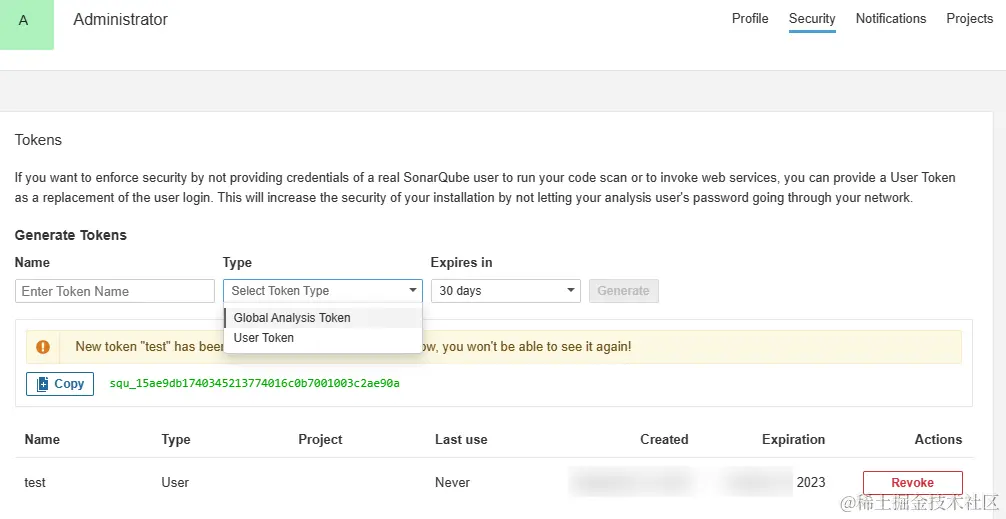Choose Global Analysis Token option
The image size is (1006, 519).
pos(323,318)
